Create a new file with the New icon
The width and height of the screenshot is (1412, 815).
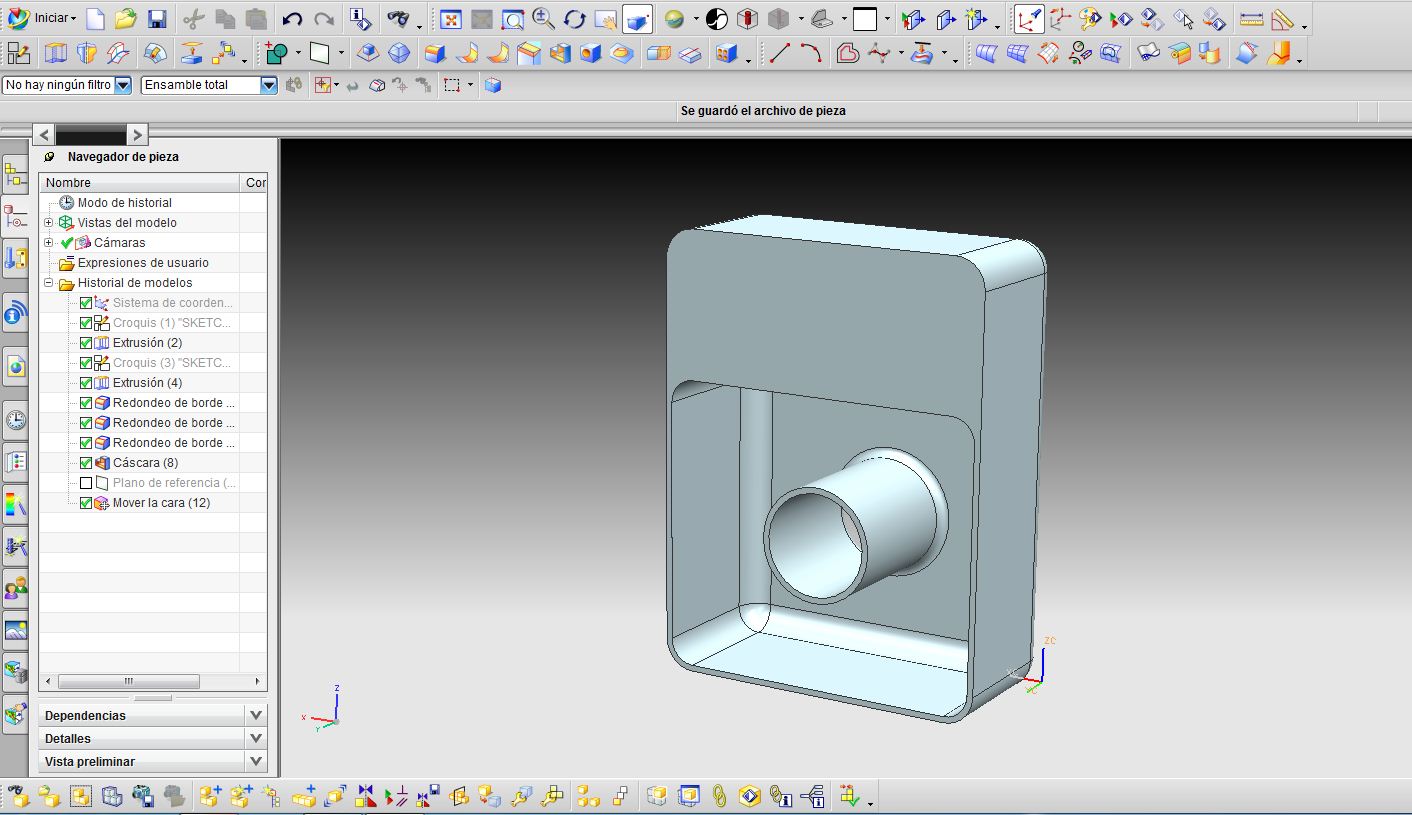95,18
